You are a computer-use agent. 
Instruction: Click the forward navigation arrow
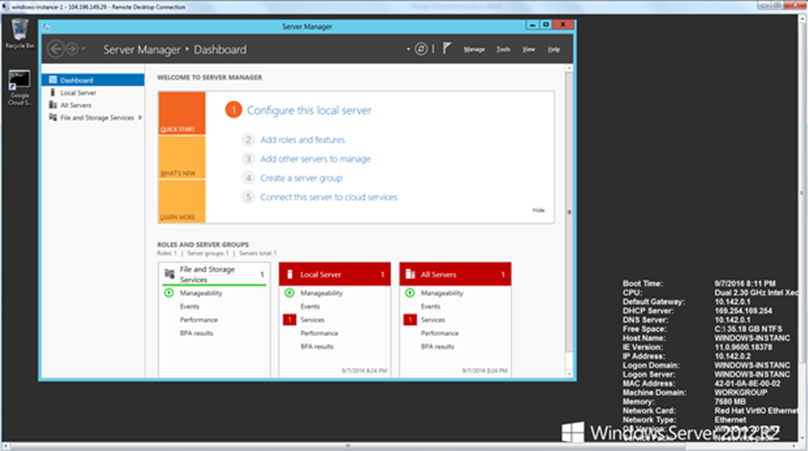click(72, 49)
